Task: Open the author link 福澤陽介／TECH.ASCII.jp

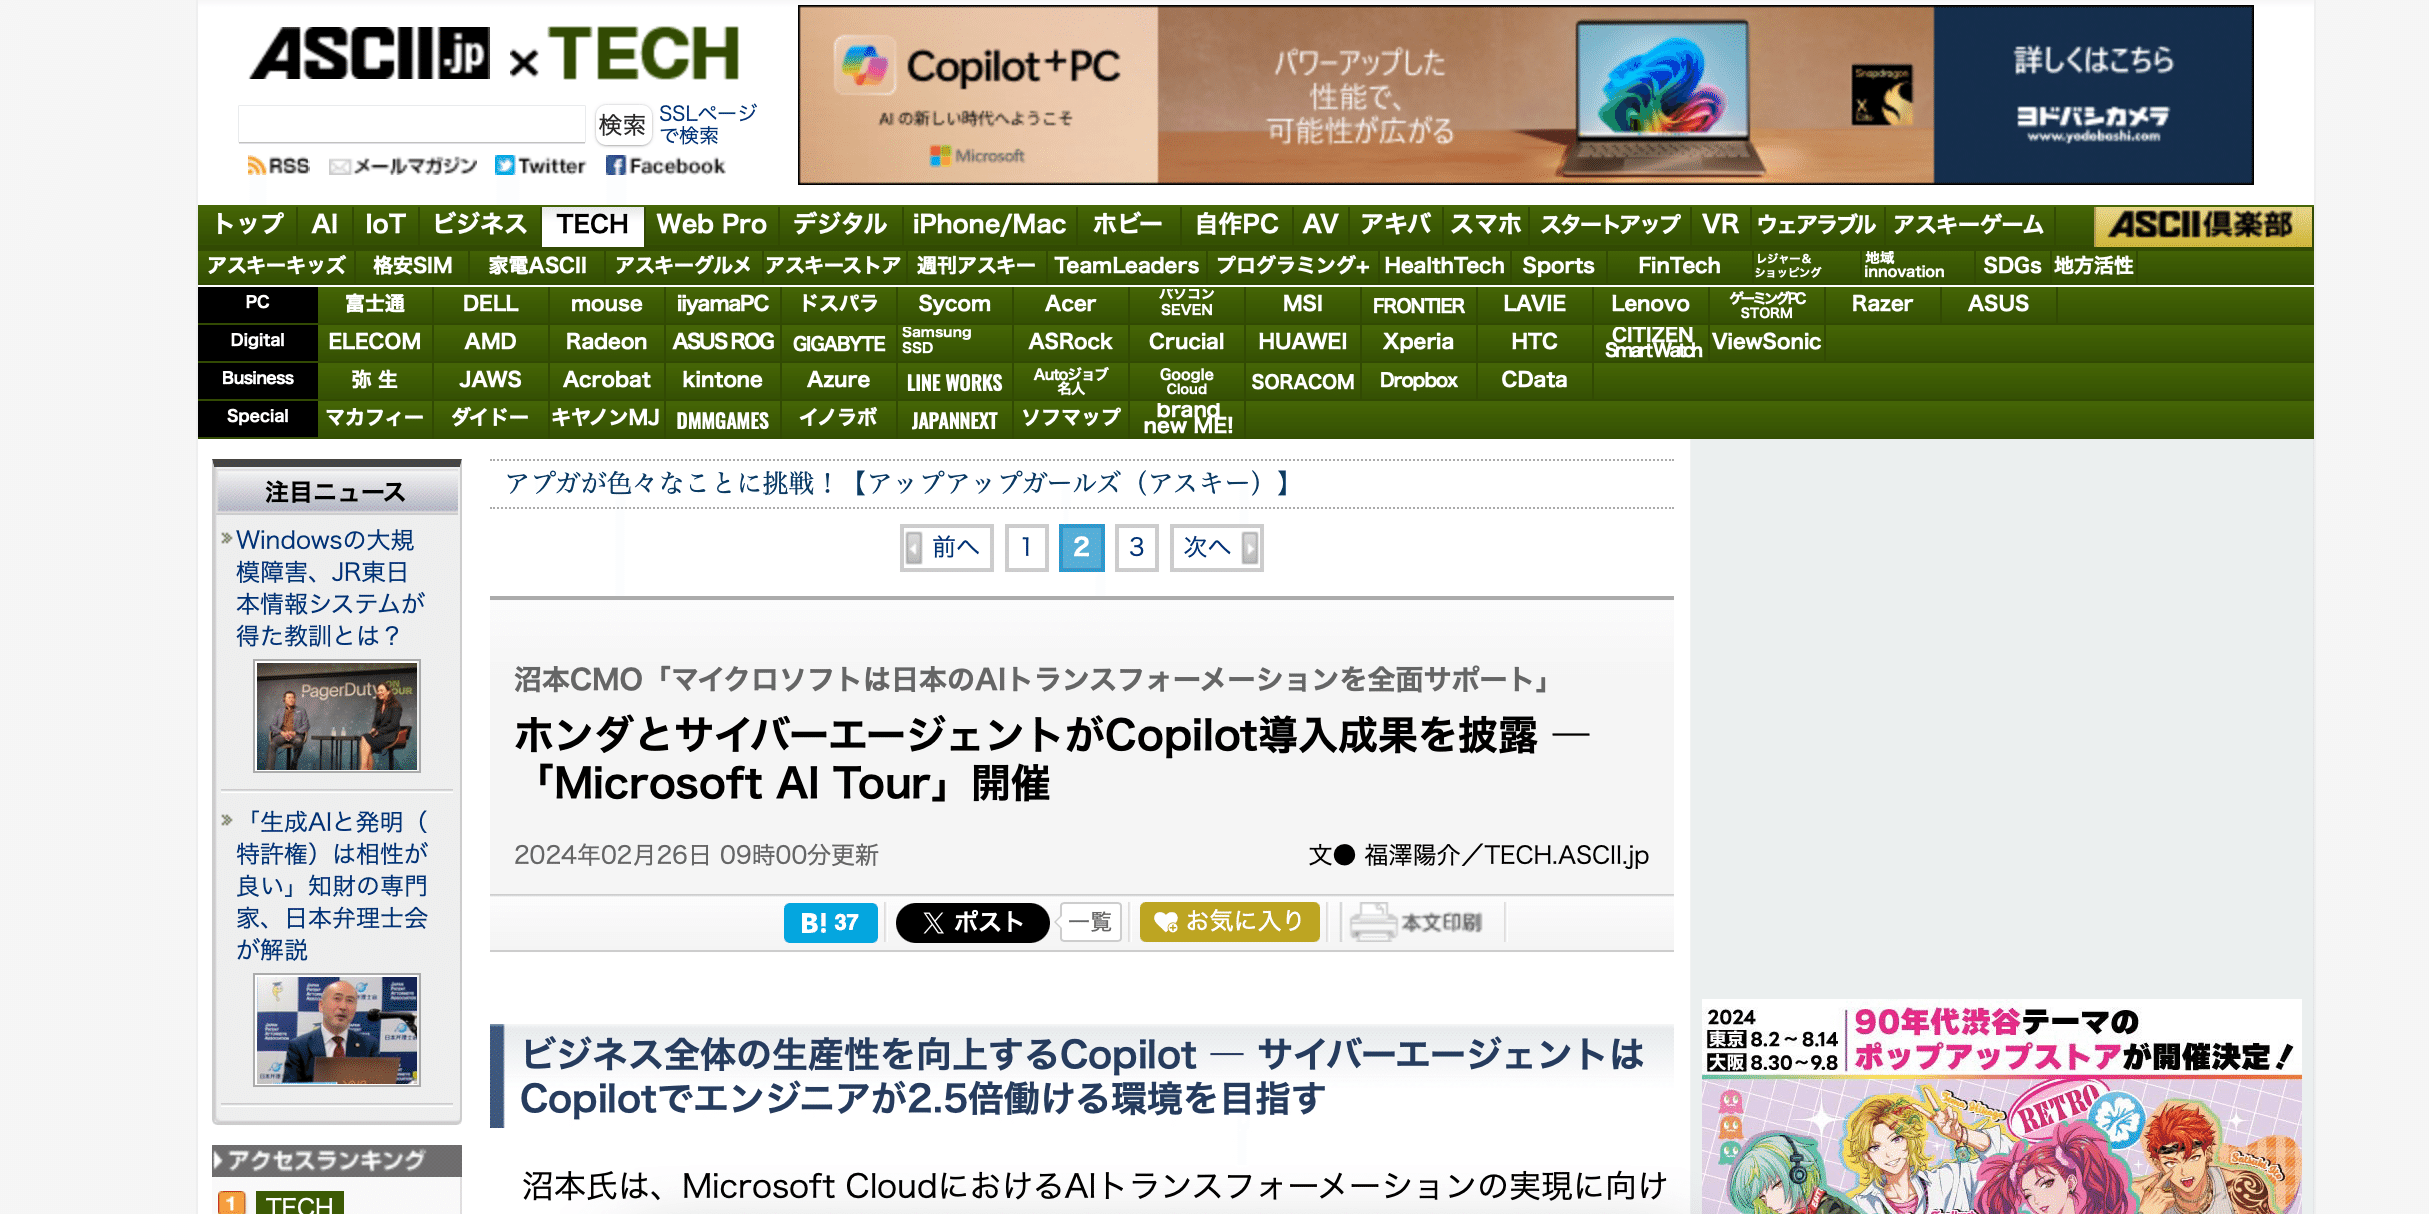Action: [1506, 855]
